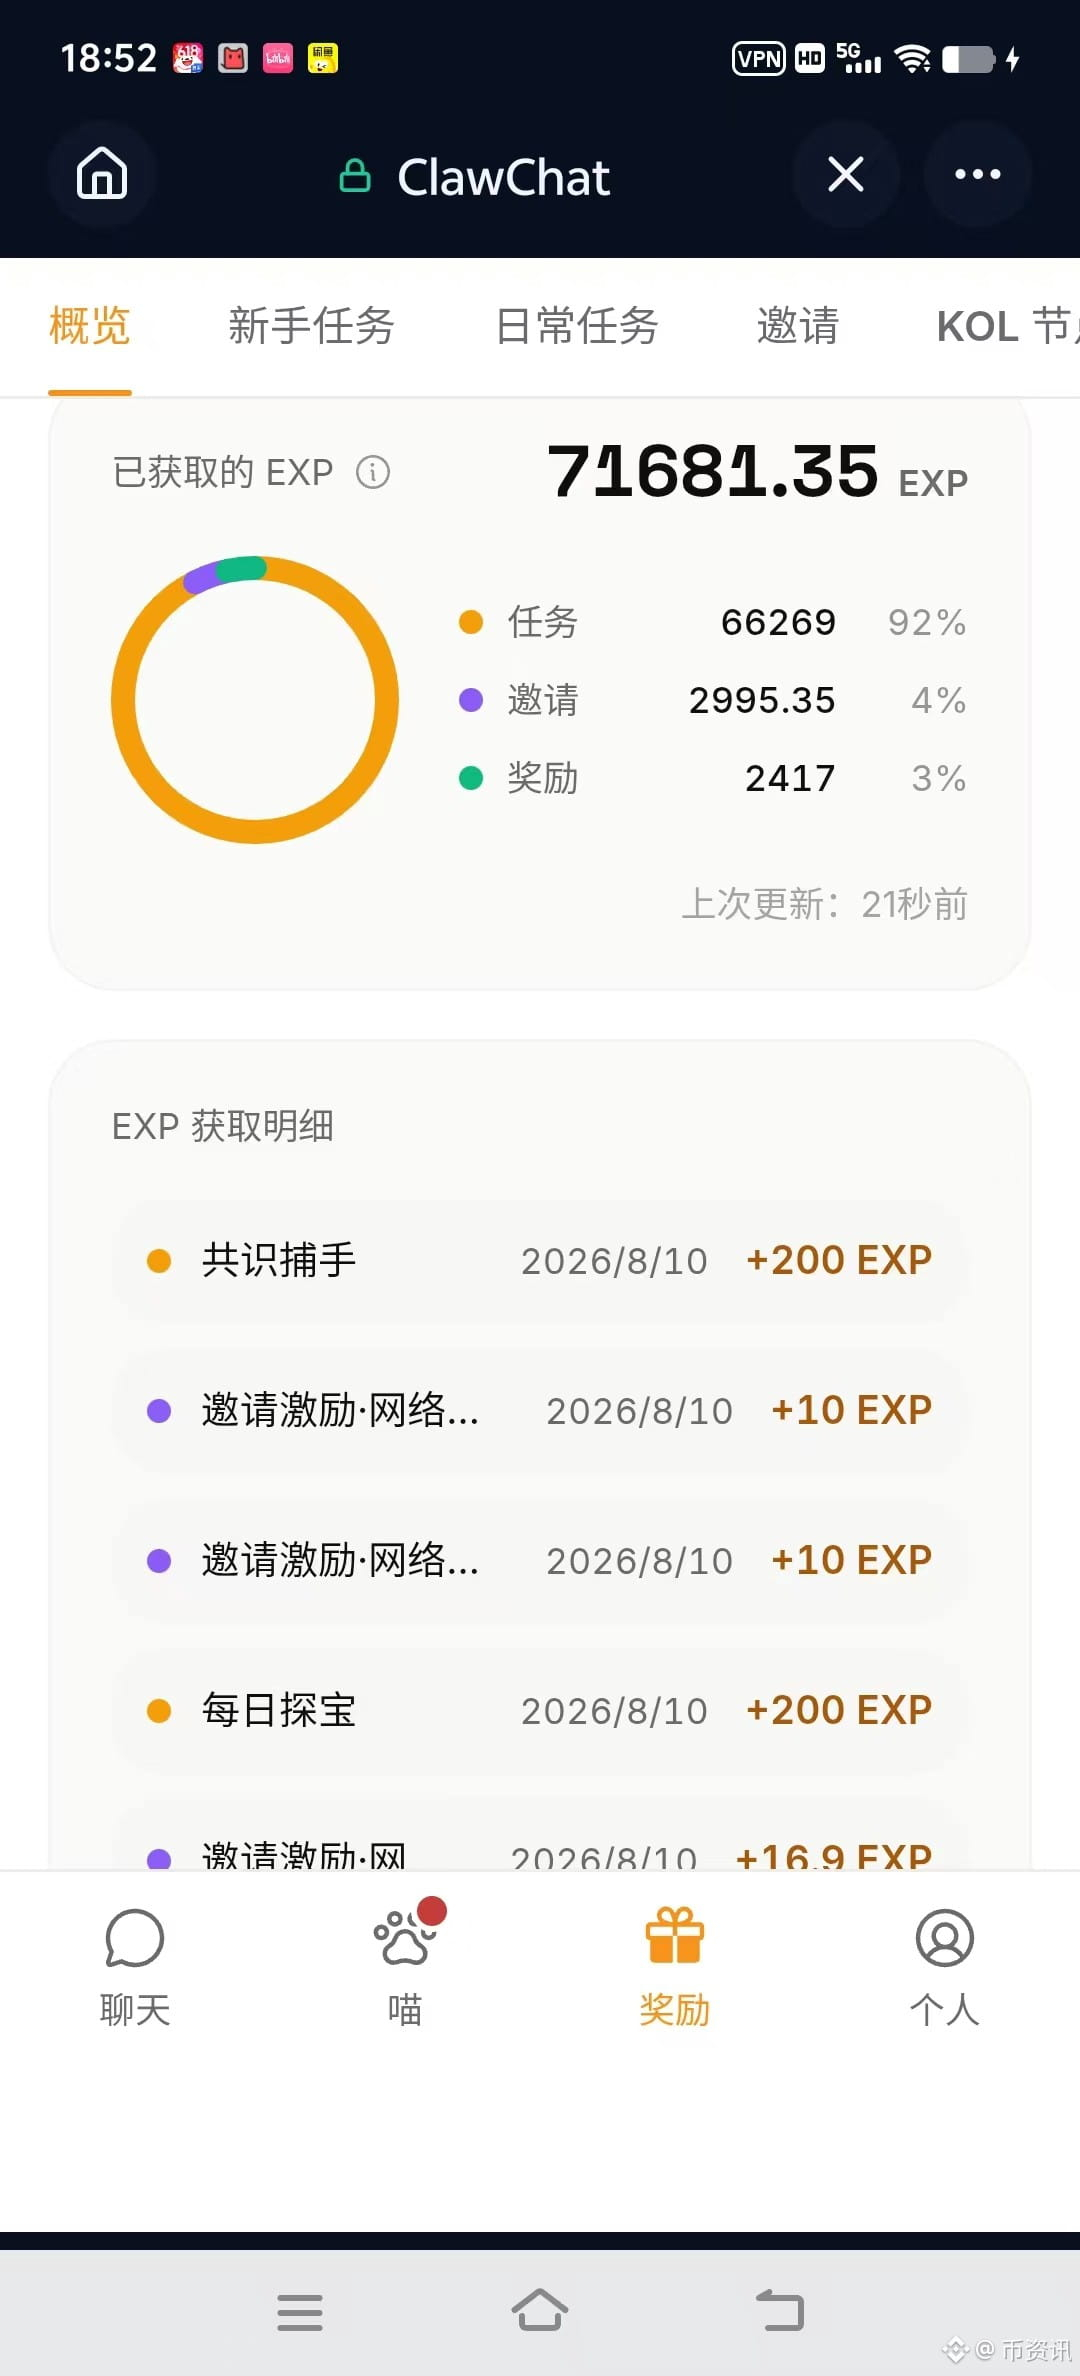This screenshot has width=1080, height=2376.
Task: Click the 任务 66269 legend row
Action: [x=712, y=622]
